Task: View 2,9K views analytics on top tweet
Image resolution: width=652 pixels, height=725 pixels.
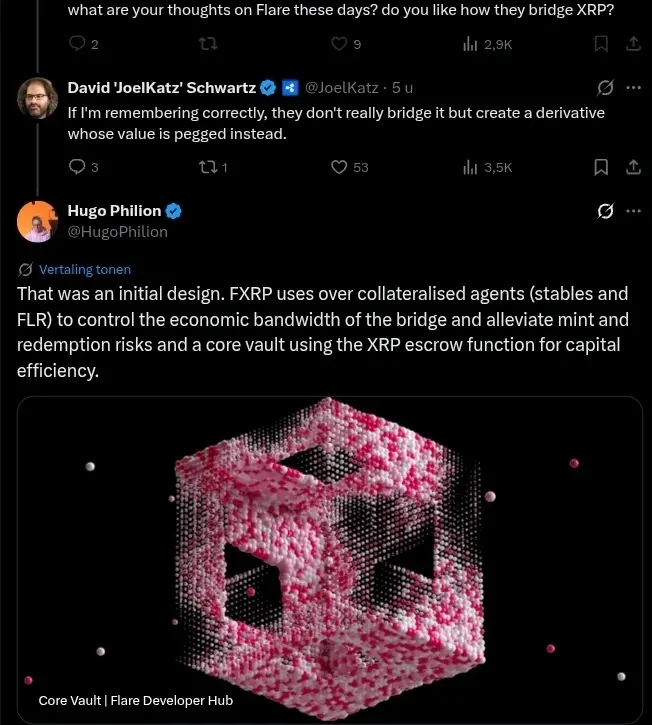Action: point(487,44)
